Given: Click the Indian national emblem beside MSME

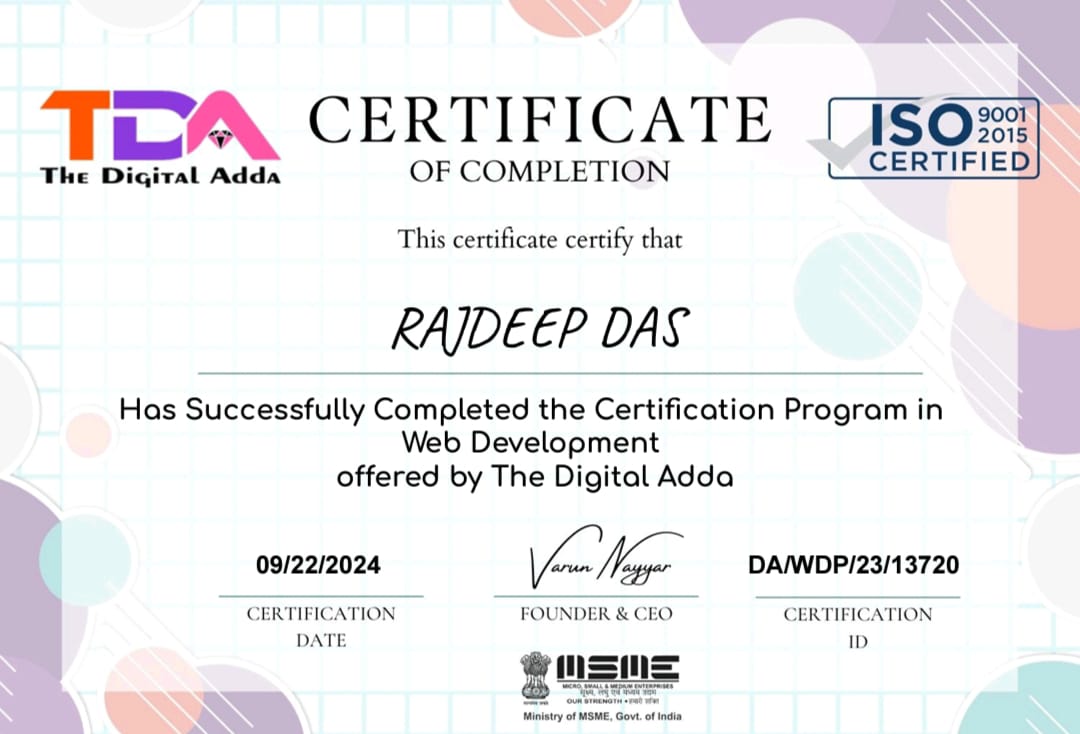Looking at the screenshot, I should click(536, 680).
